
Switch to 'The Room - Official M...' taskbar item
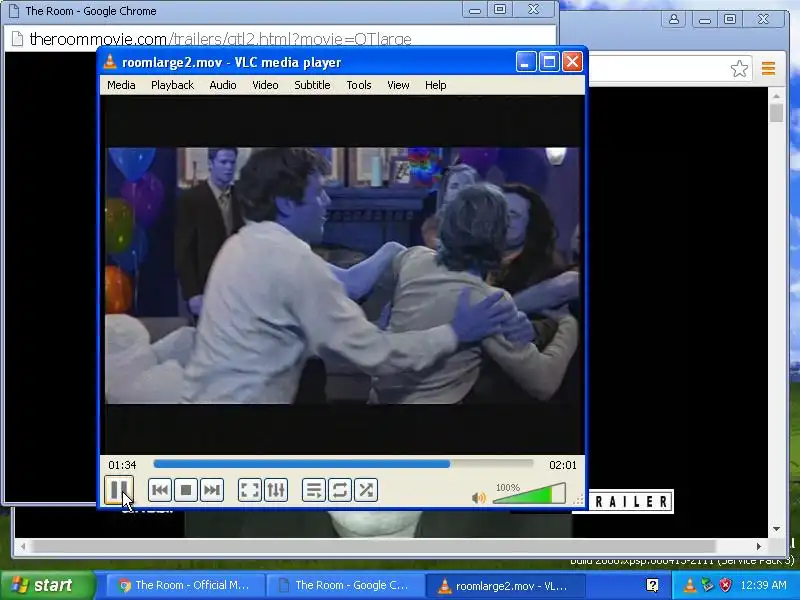click(x=184, y=585)
